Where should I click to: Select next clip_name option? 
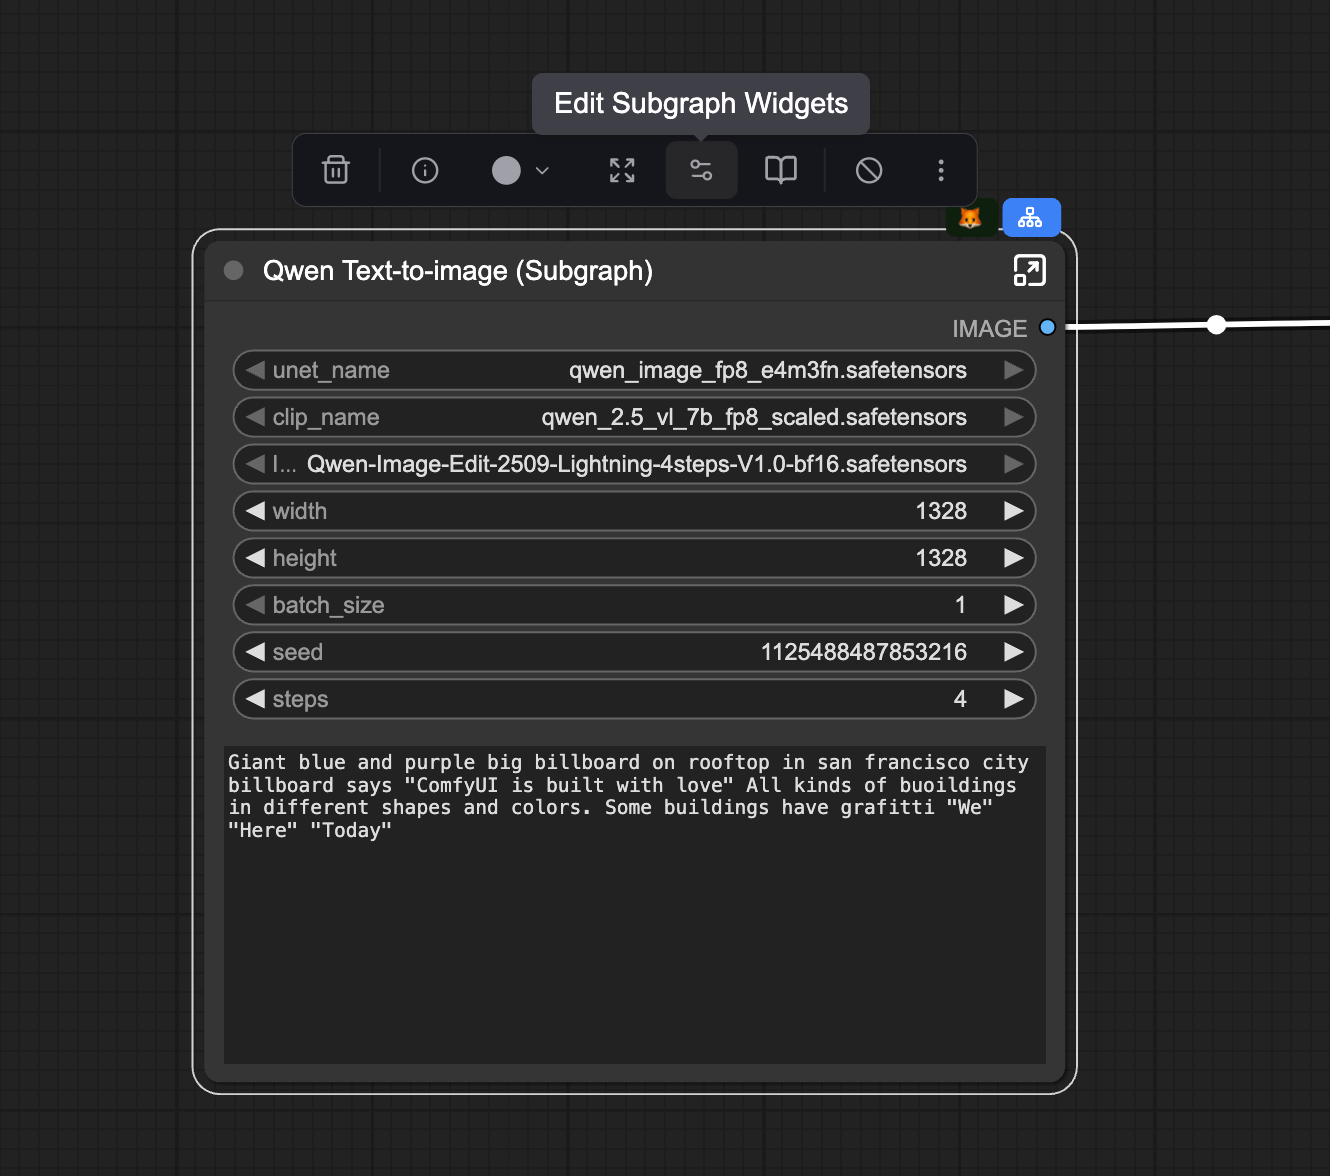pyautogui.click(x=1014, y=417)
